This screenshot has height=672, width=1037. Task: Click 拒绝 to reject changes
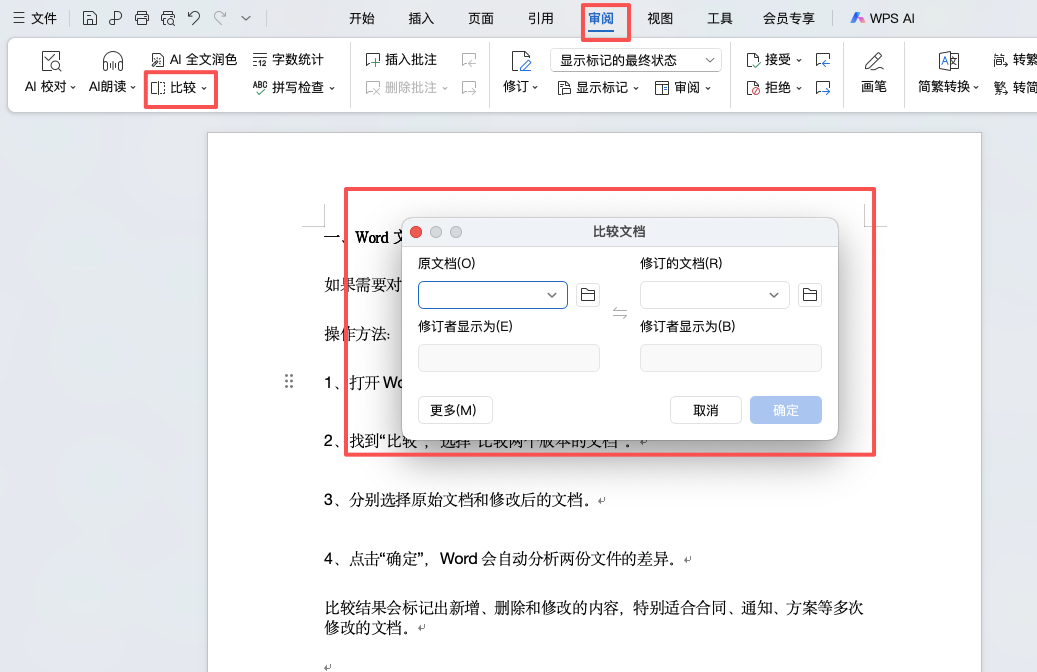point(773,87)
